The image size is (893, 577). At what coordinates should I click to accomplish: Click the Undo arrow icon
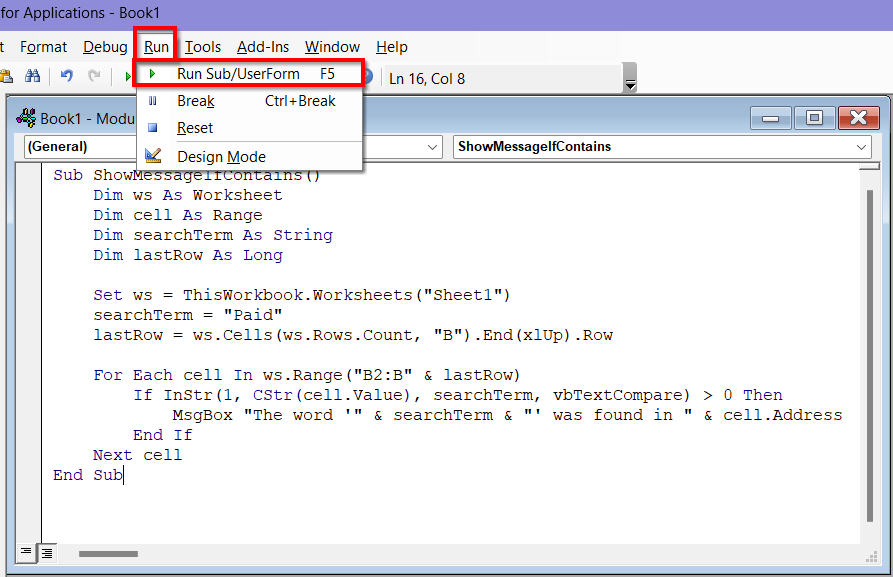coord(66,75)
